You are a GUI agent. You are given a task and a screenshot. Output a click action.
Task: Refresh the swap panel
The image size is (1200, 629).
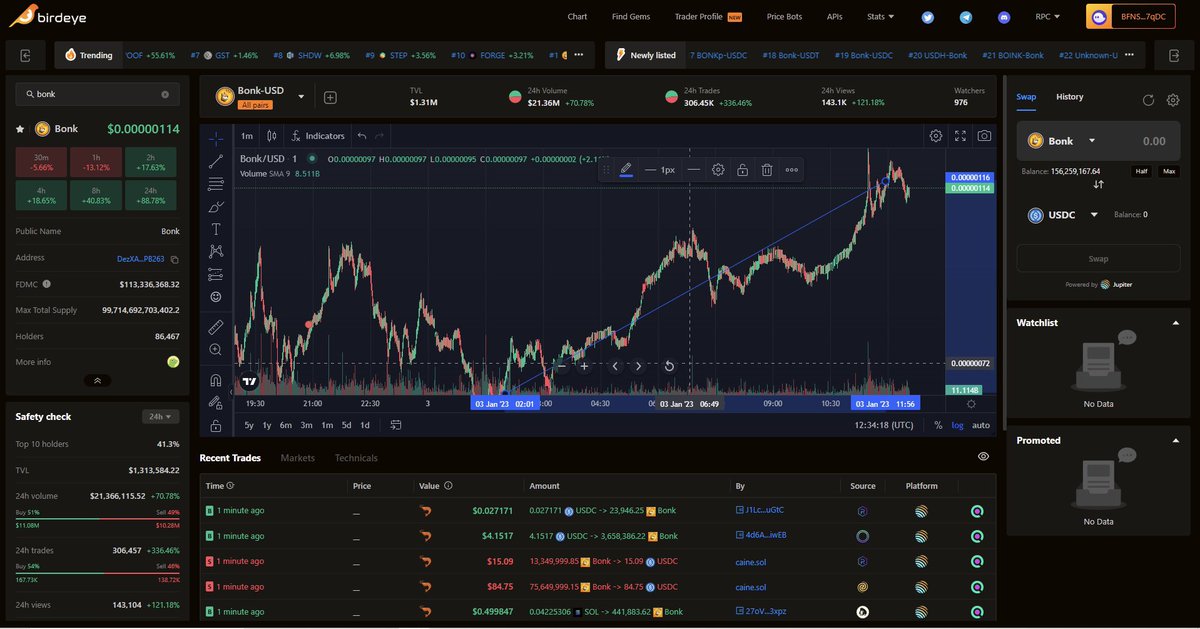coord(1149,100)
